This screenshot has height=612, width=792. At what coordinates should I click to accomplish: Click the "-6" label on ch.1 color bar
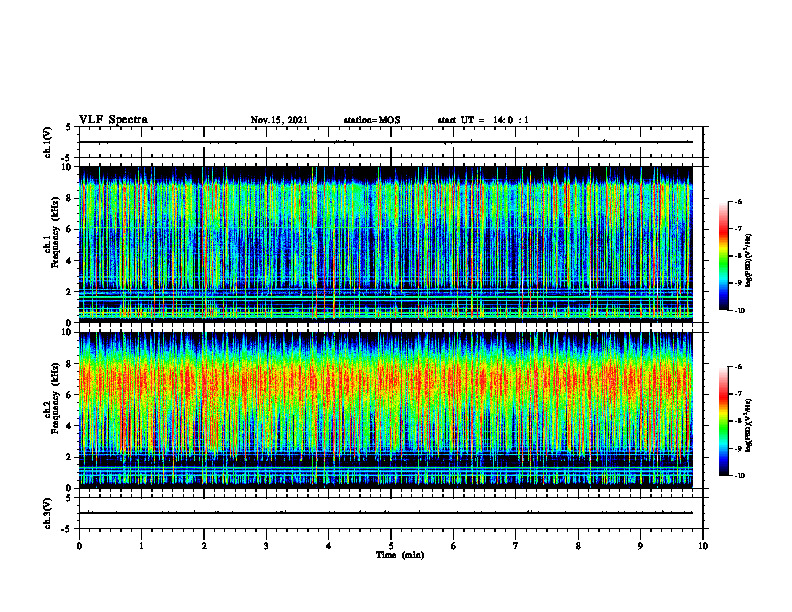pyautogui.click(x=739, y=201)
